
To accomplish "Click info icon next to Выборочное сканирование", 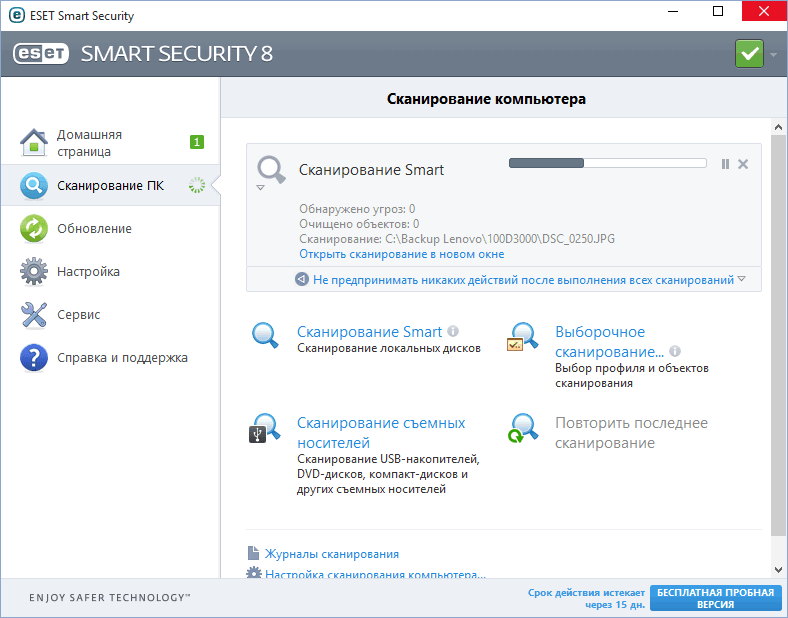I will (x=675, y=351).
